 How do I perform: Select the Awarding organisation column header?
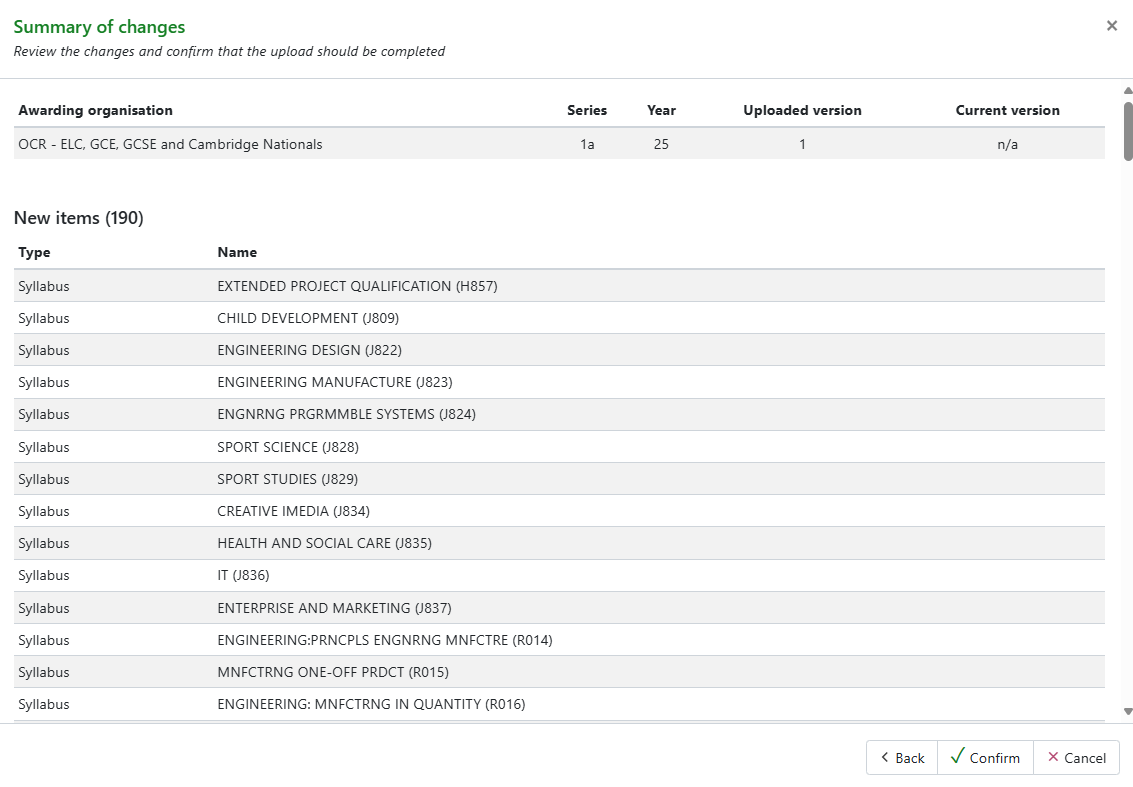coord(95,111)
